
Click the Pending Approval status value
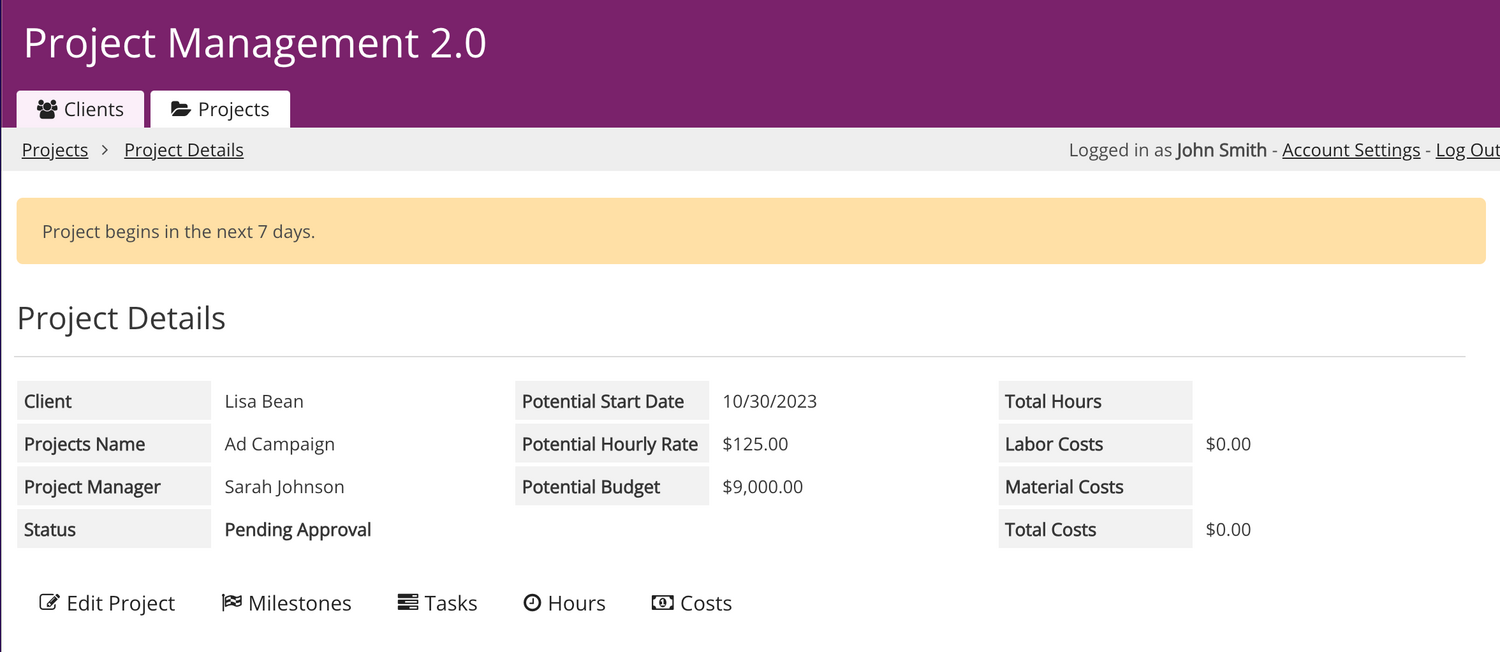pos(298,530)
